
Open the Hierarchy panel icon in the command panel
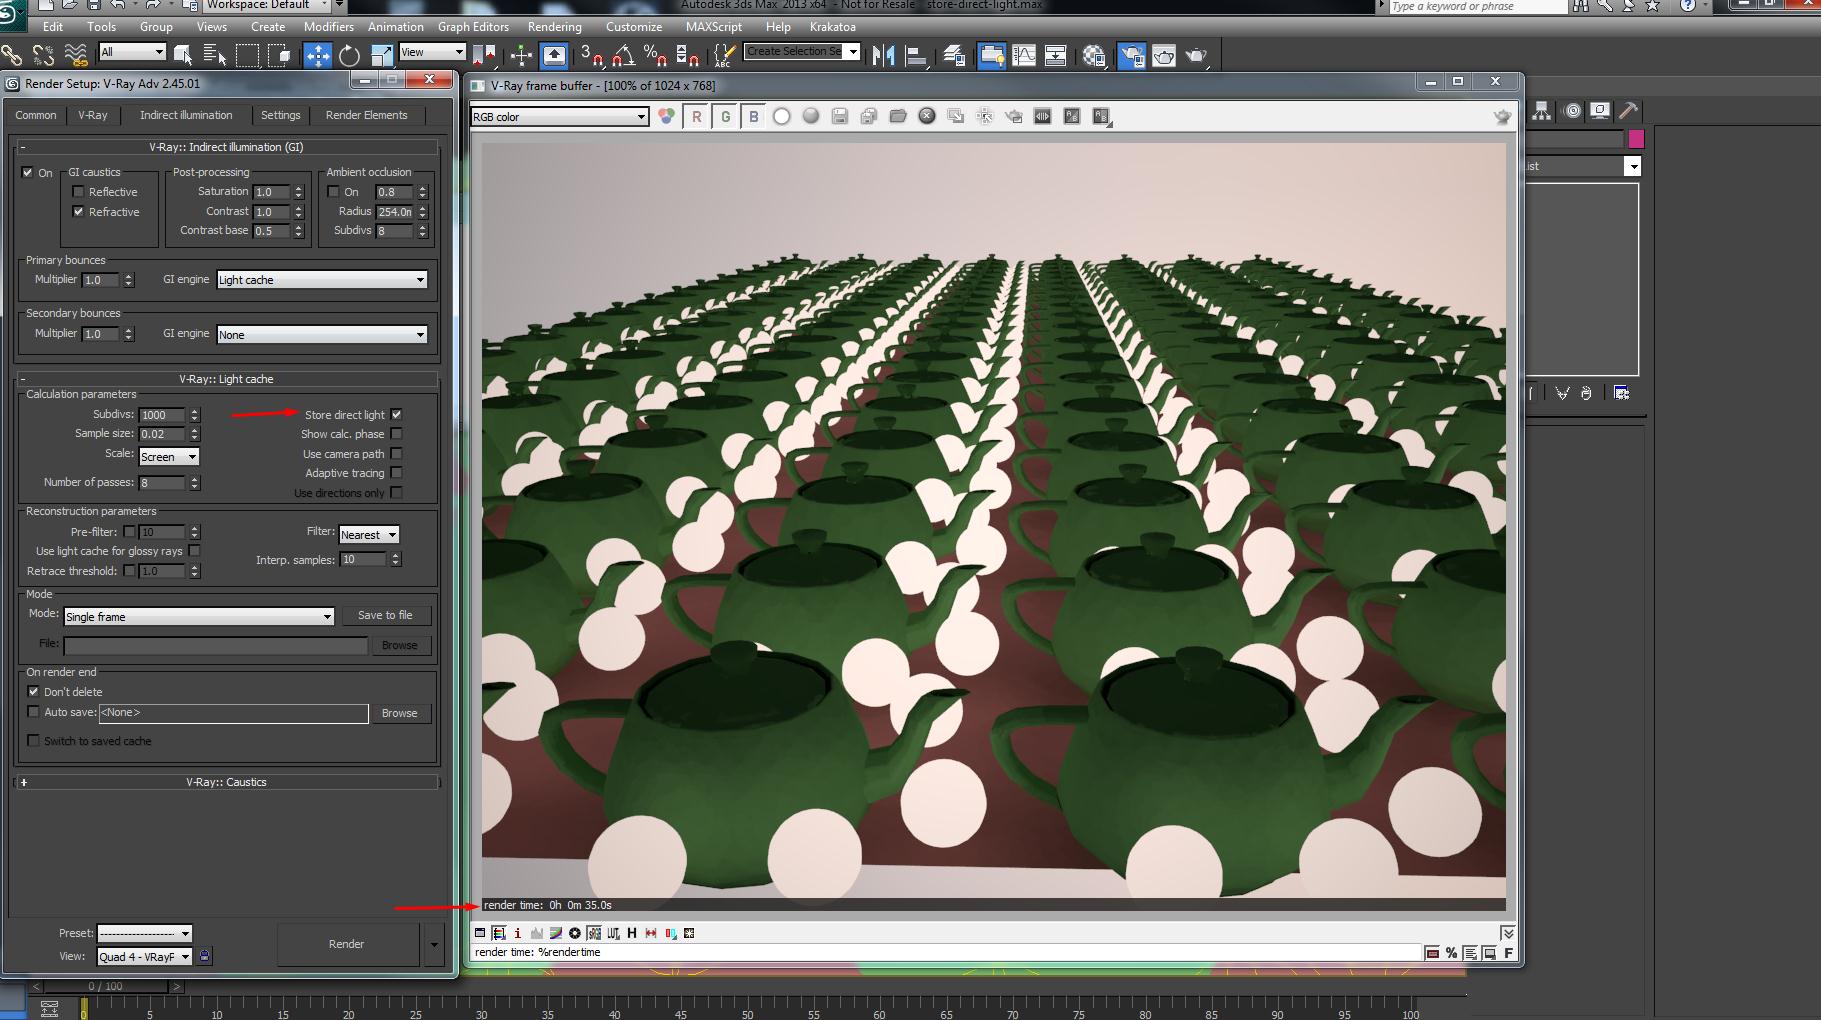coord(1542,111)
